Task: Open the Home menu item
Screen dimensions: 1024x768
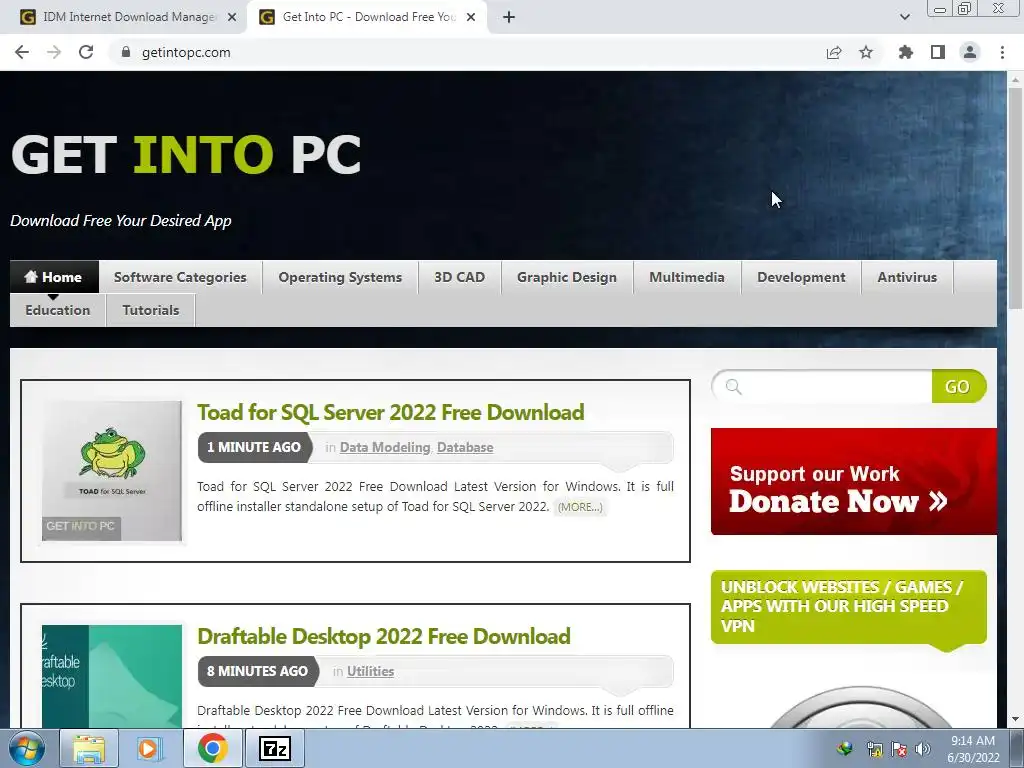Action: point(54,277)
